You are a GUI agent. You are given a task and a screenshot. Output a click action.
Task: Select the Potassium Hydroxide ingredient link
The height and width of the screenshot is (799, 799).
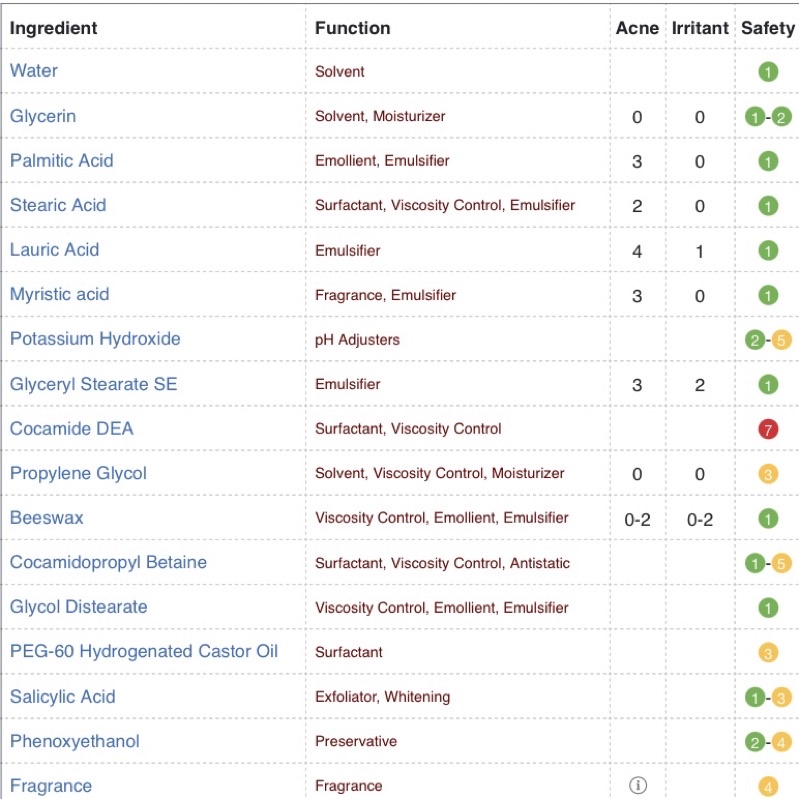[x=95, y=339]
